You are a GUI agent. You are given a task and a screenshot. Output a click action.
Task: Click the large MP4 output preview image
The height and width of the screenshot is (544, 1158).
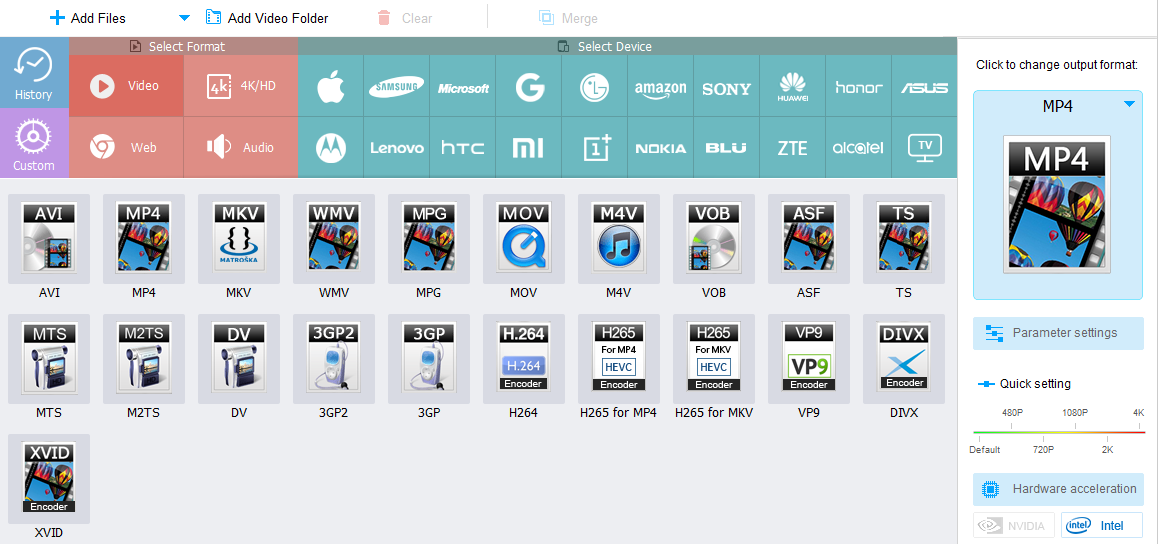pos(1057,206)
